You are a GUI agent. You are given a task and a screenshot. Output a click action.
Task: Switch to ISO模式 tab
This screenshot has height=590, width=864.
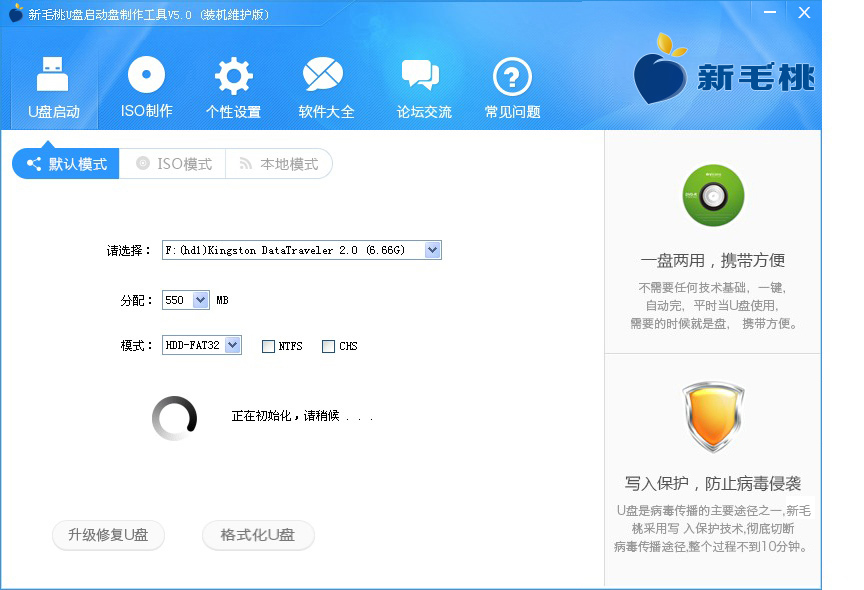click(172, 164)
